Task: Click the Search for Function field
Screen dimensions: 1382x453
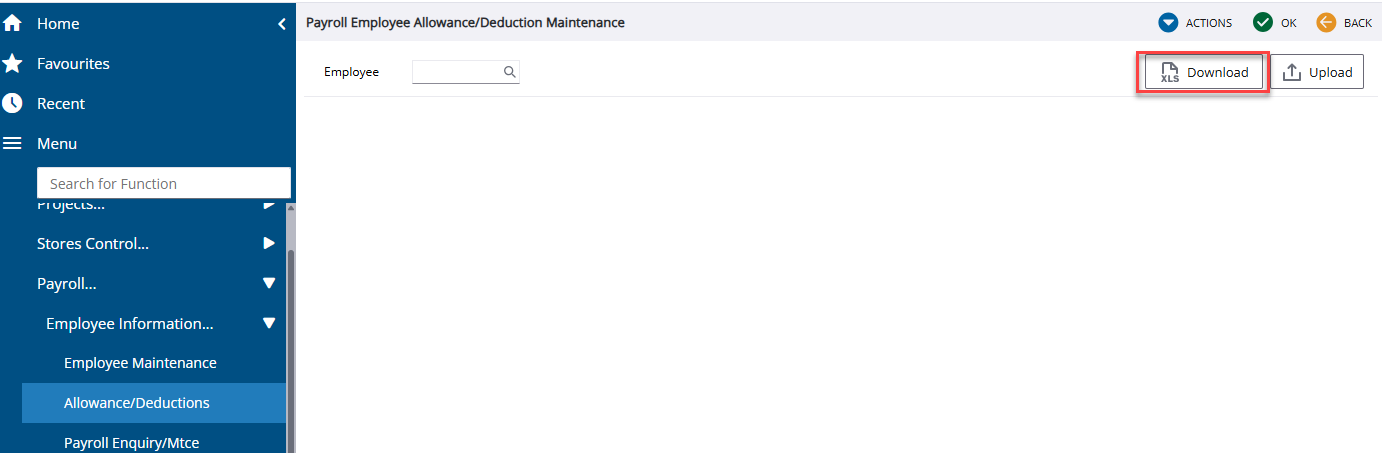Action: [x=163, y=183]
